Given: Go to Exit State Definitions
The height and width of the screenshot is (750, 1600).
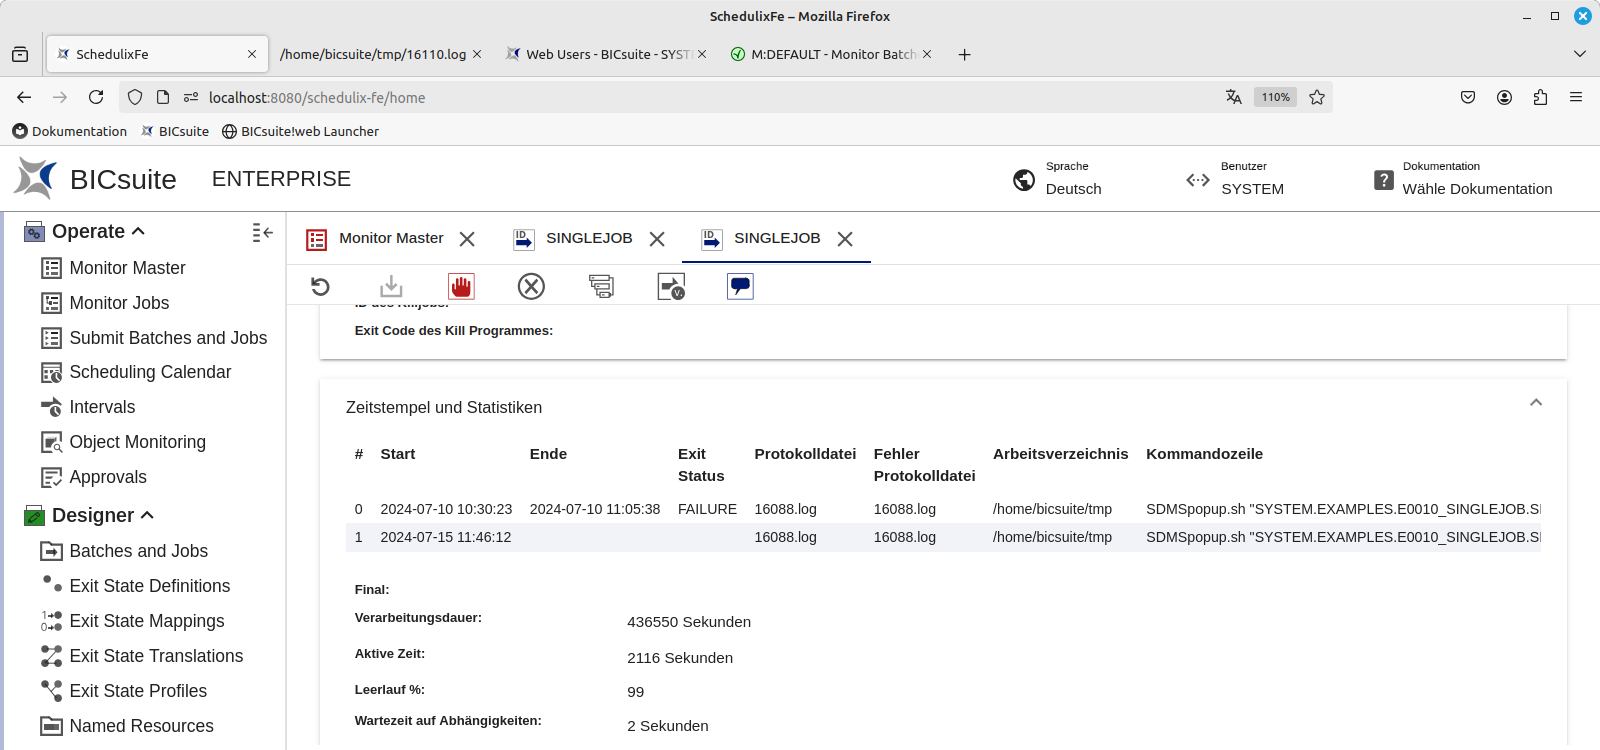Looking at the screenshot, I should (x=149, y=586).
